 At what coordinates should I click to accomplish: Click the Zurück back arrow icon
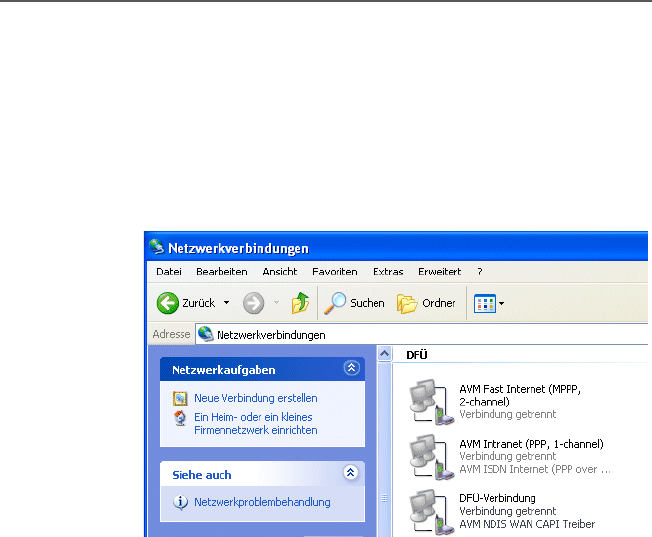[x=168, y=303]
